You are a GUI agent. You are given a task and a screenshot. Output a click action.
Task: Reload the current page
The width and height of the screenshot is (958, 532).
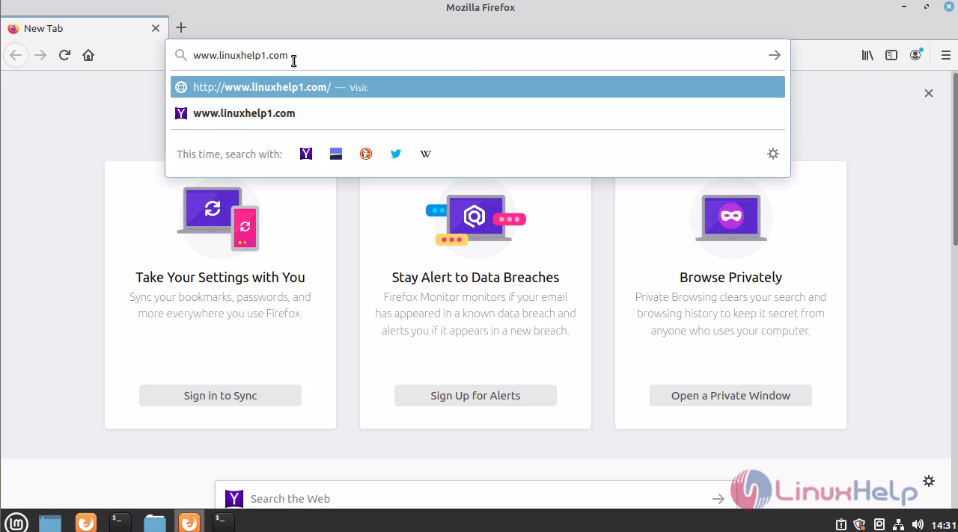64,55
